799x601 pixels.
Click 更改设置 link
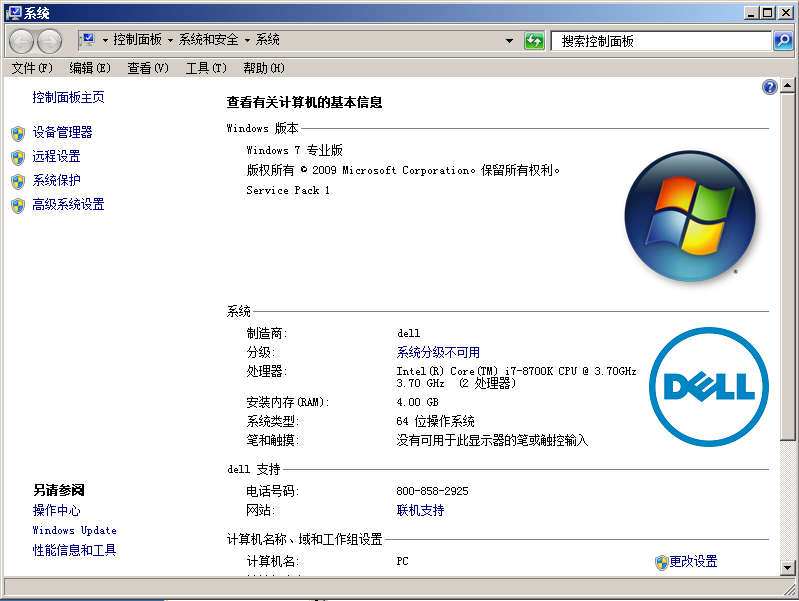coord(693,562)
